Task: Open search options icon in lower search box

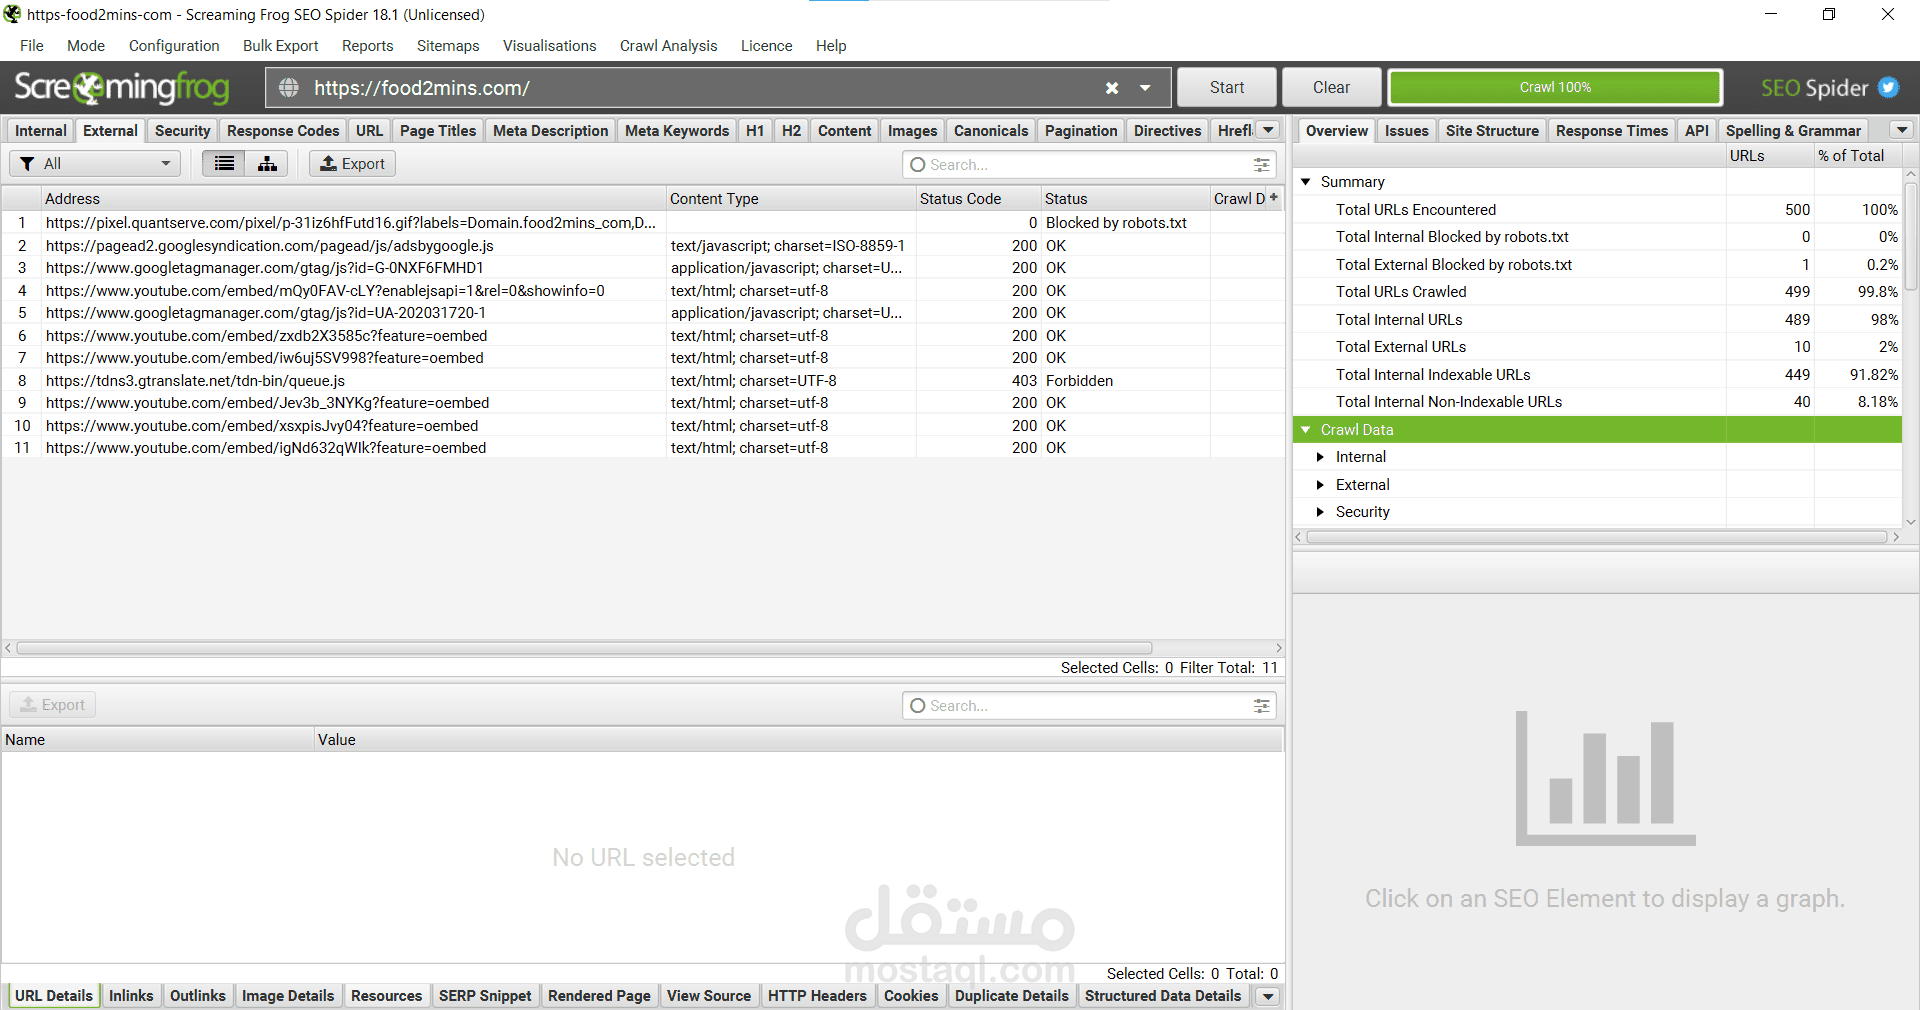Action: (1261, 706)
